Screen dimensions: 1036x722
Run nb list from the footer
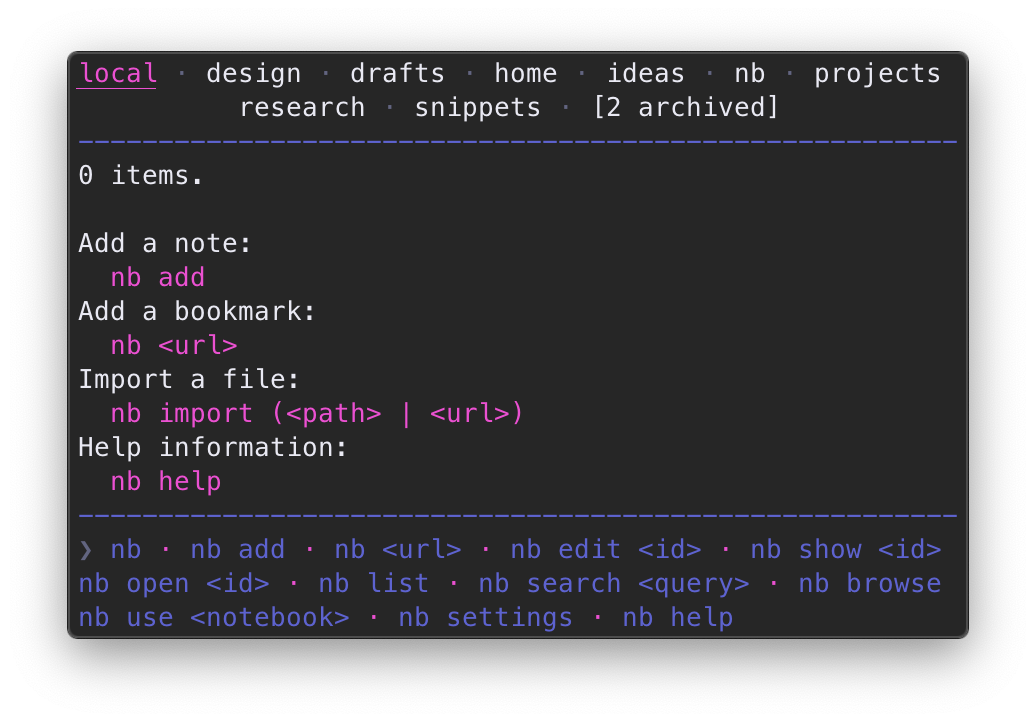(x=372, y=583)
